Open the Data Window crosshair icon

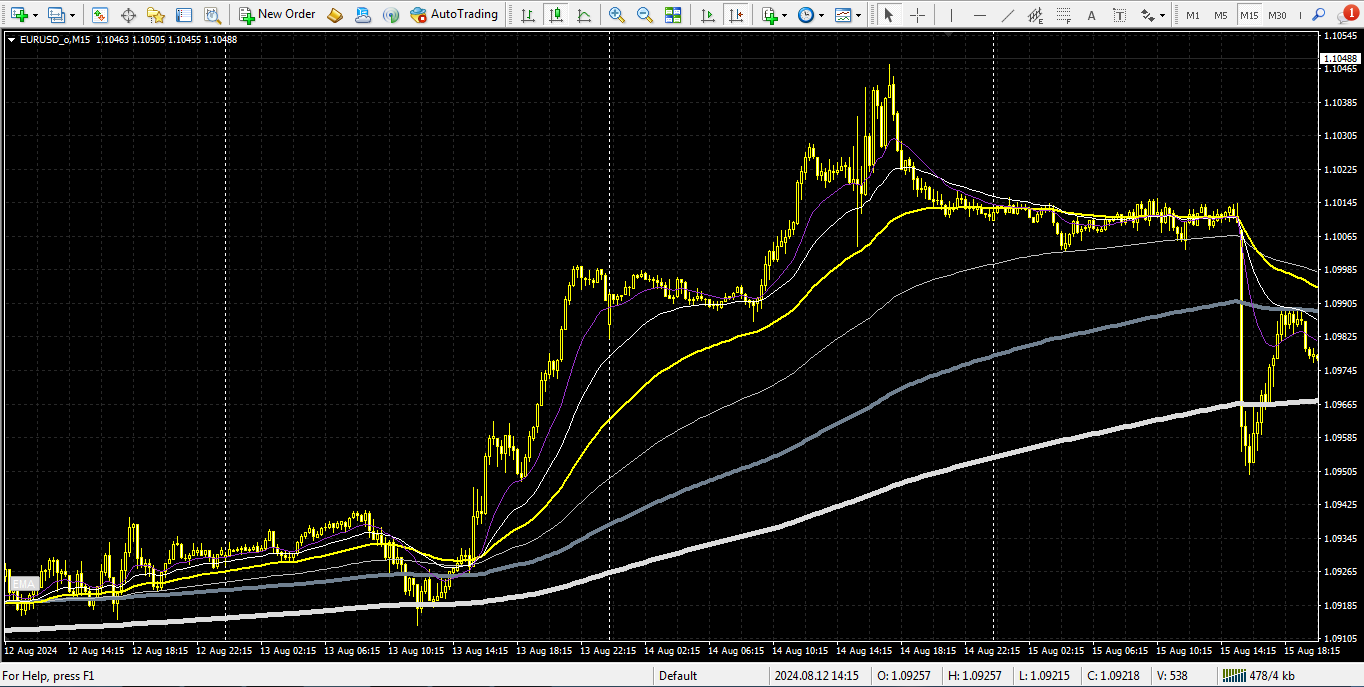(128, 15)
